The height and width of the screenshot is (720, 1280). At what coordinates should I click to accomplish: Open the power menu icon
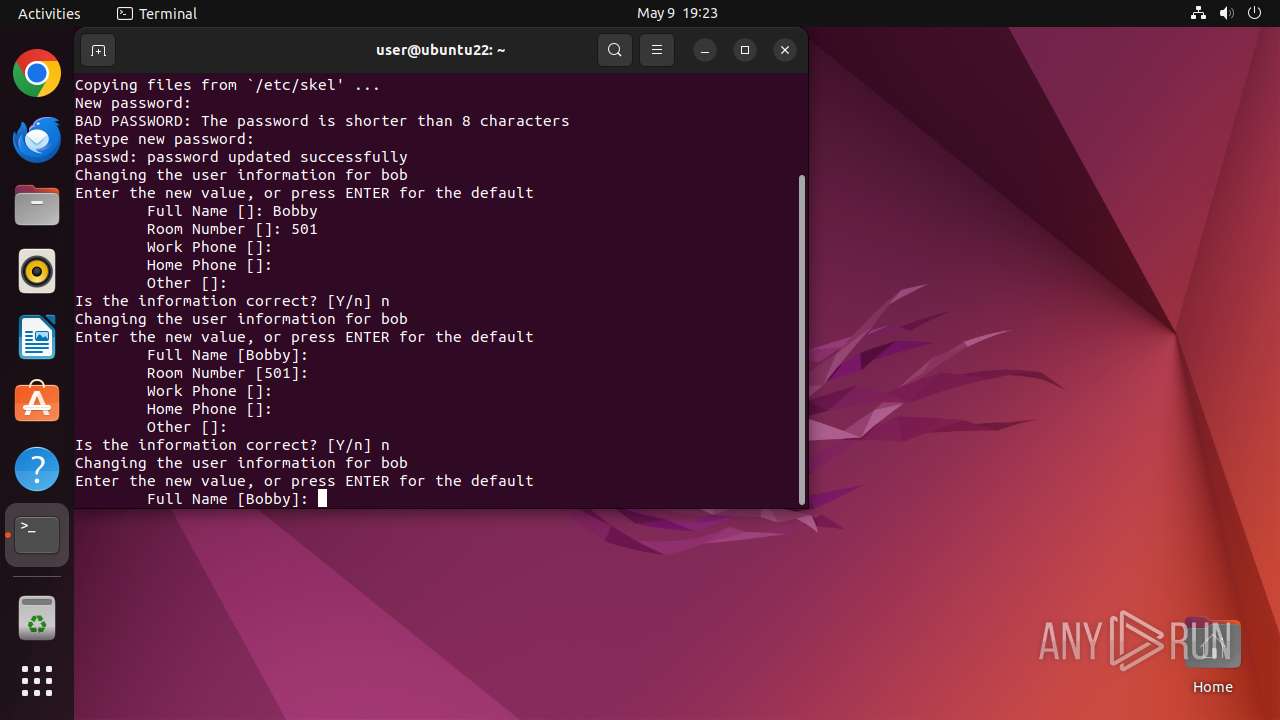[x=1254, y=13]
